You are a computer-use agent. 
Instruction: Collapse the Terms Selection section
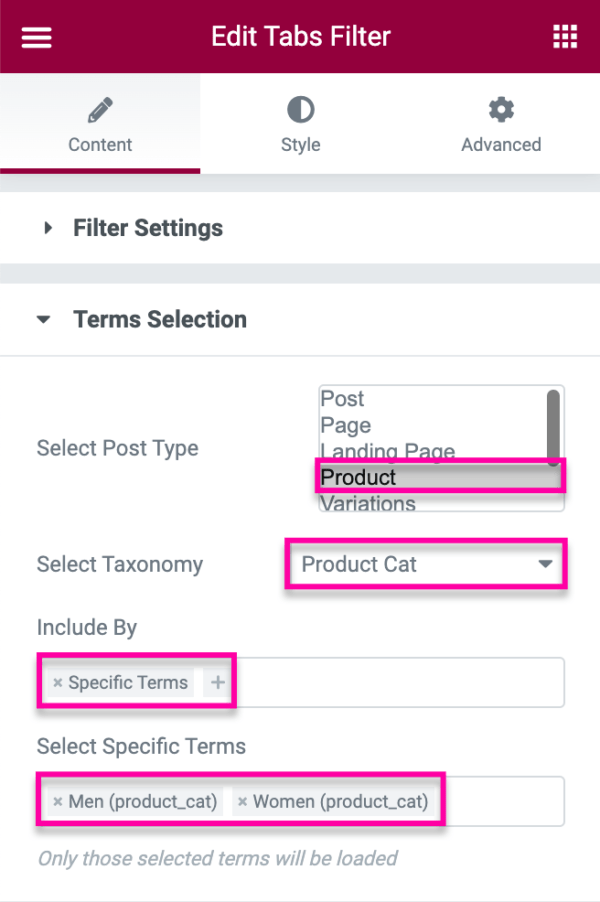159,319
